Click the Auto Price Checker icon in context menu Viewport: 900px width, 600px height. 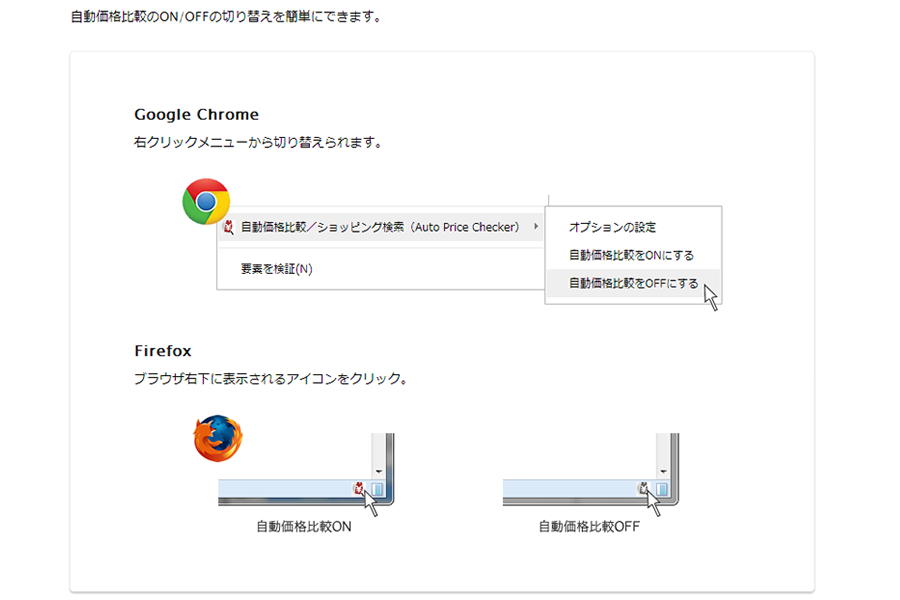[x=228, y=227]
